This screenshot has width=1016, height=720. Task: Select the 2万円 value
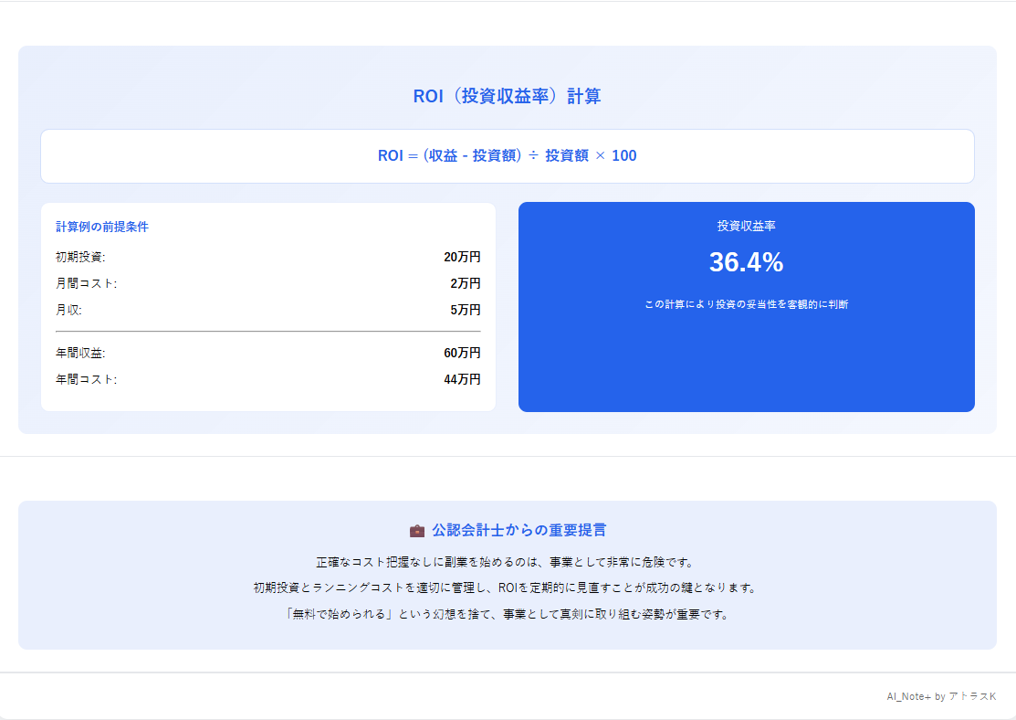[465, 283]
